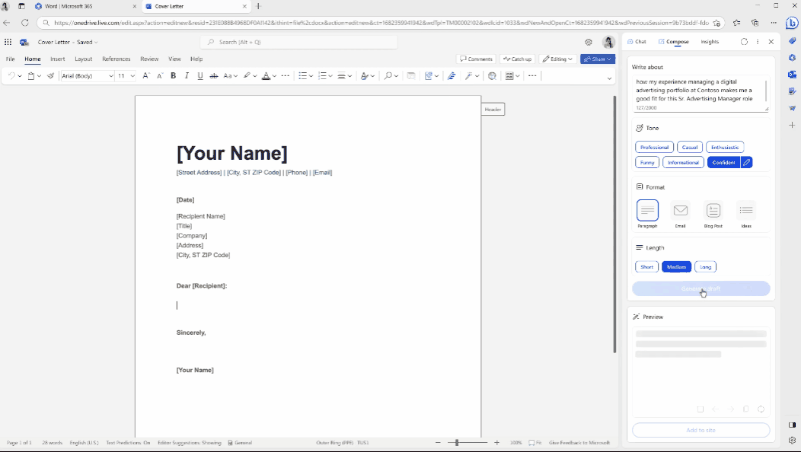Open the Comments pane button
Viewport: 801px width, 452px height.
(476, 59)
